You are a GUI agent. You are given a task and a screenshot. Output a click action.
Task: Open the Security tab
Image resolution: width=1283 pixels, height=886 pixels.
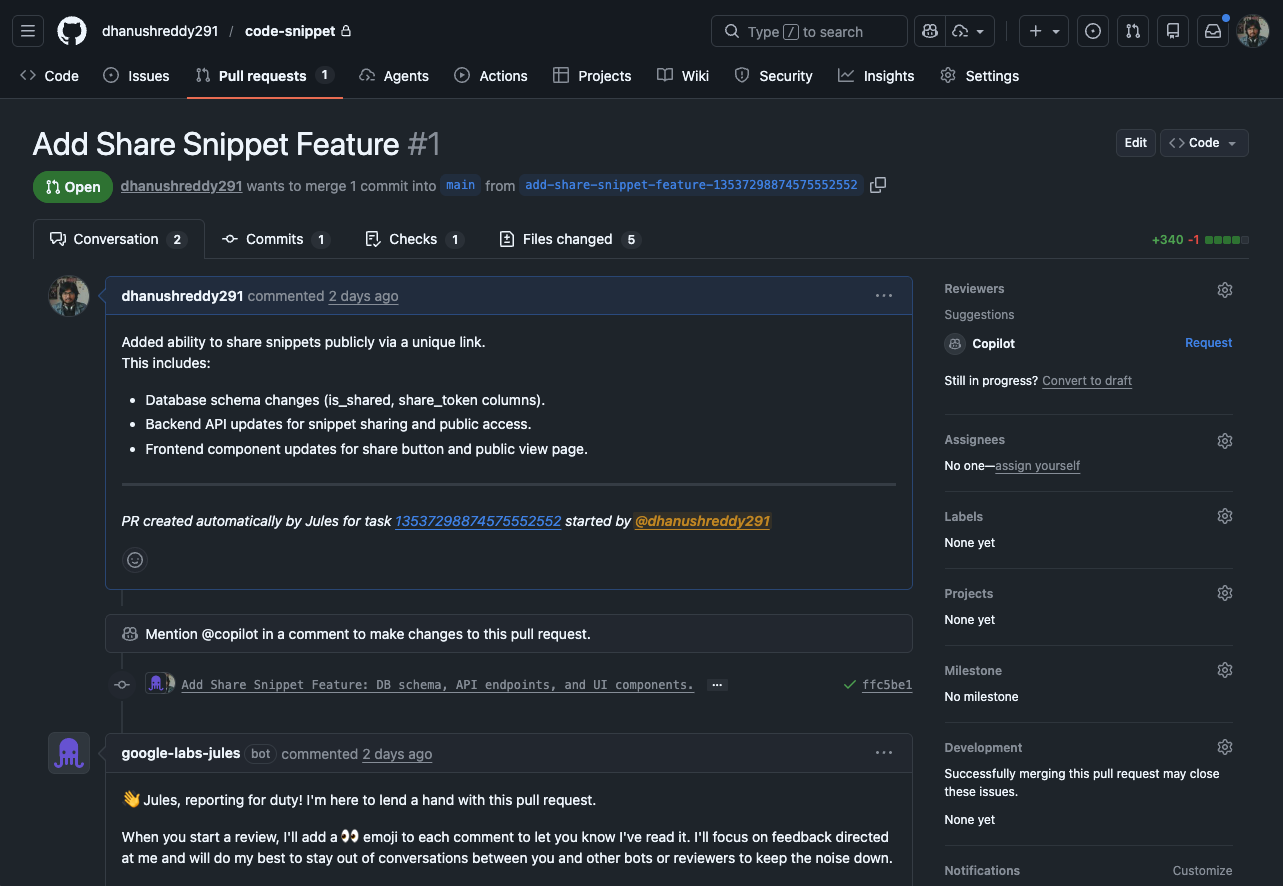[773, 76]
